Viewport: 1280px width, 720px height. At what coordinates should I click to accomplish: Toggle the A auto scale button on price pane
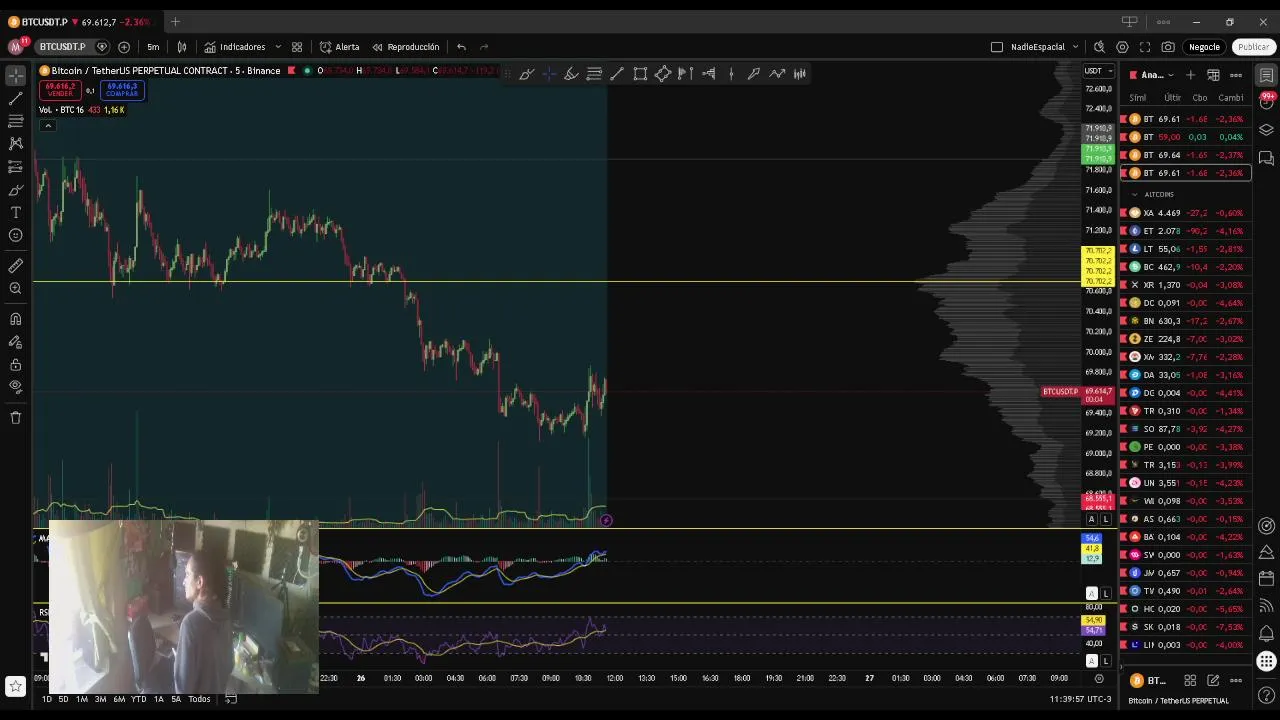coord(1092,519)
